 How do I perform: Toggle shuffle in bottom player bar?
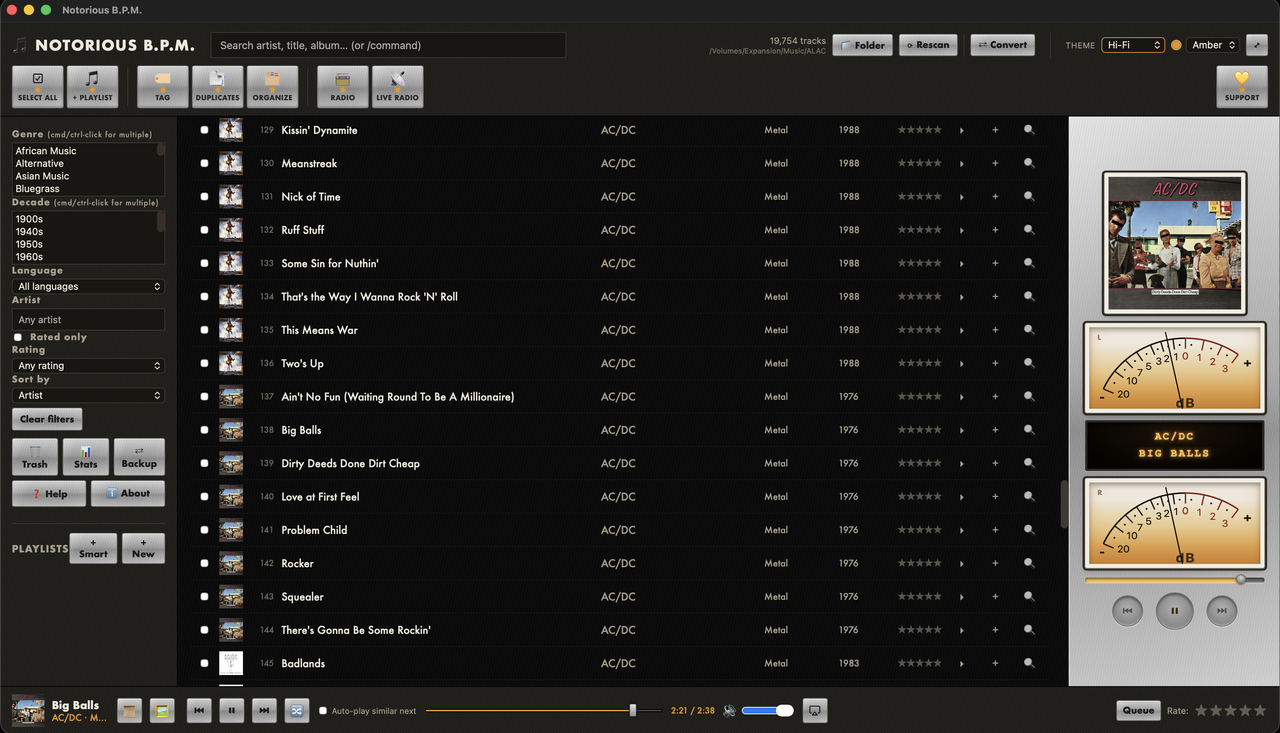(x=296, y=710)
